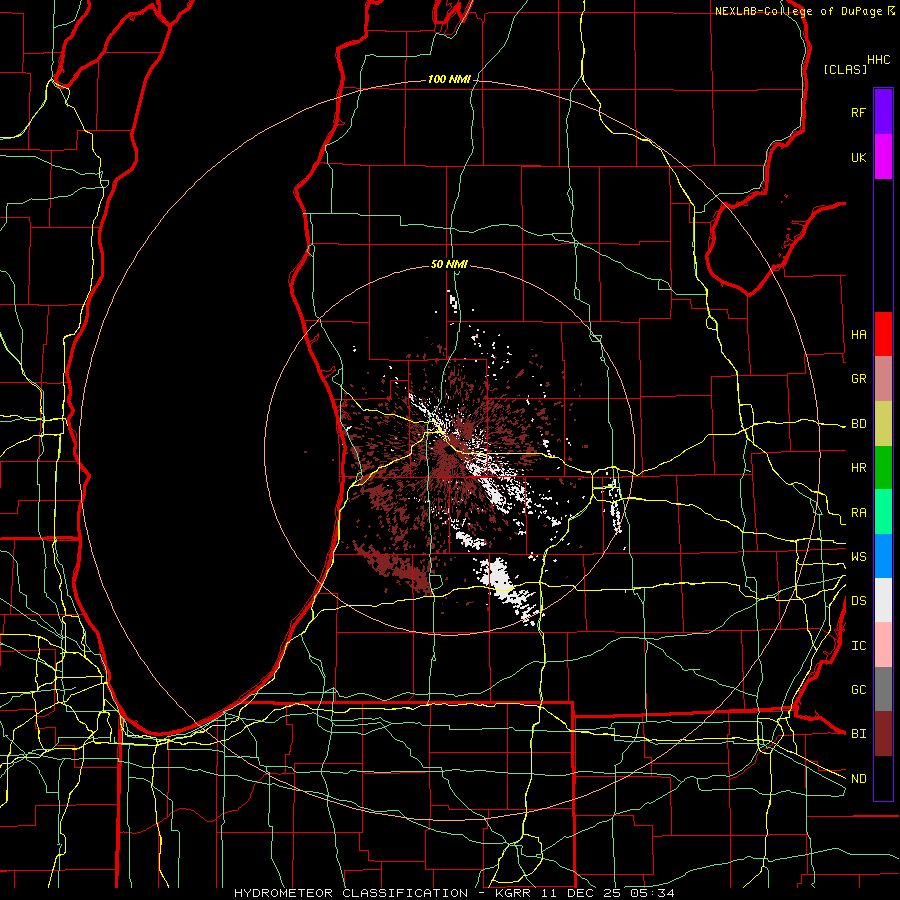Click the [CLAS] legend header
This screenshot has width=900, height=900.
tap(845, 69)
